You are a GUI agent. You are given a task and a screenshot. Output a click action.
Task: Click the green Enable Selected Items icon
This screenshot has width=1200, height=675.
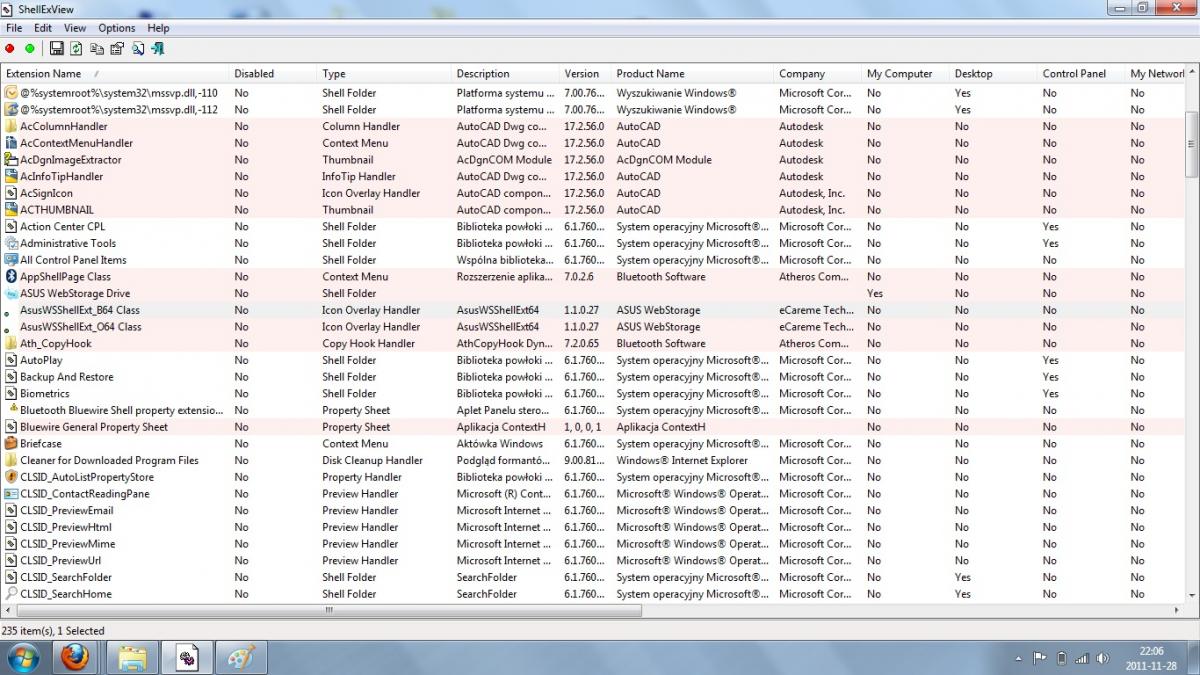30,48
